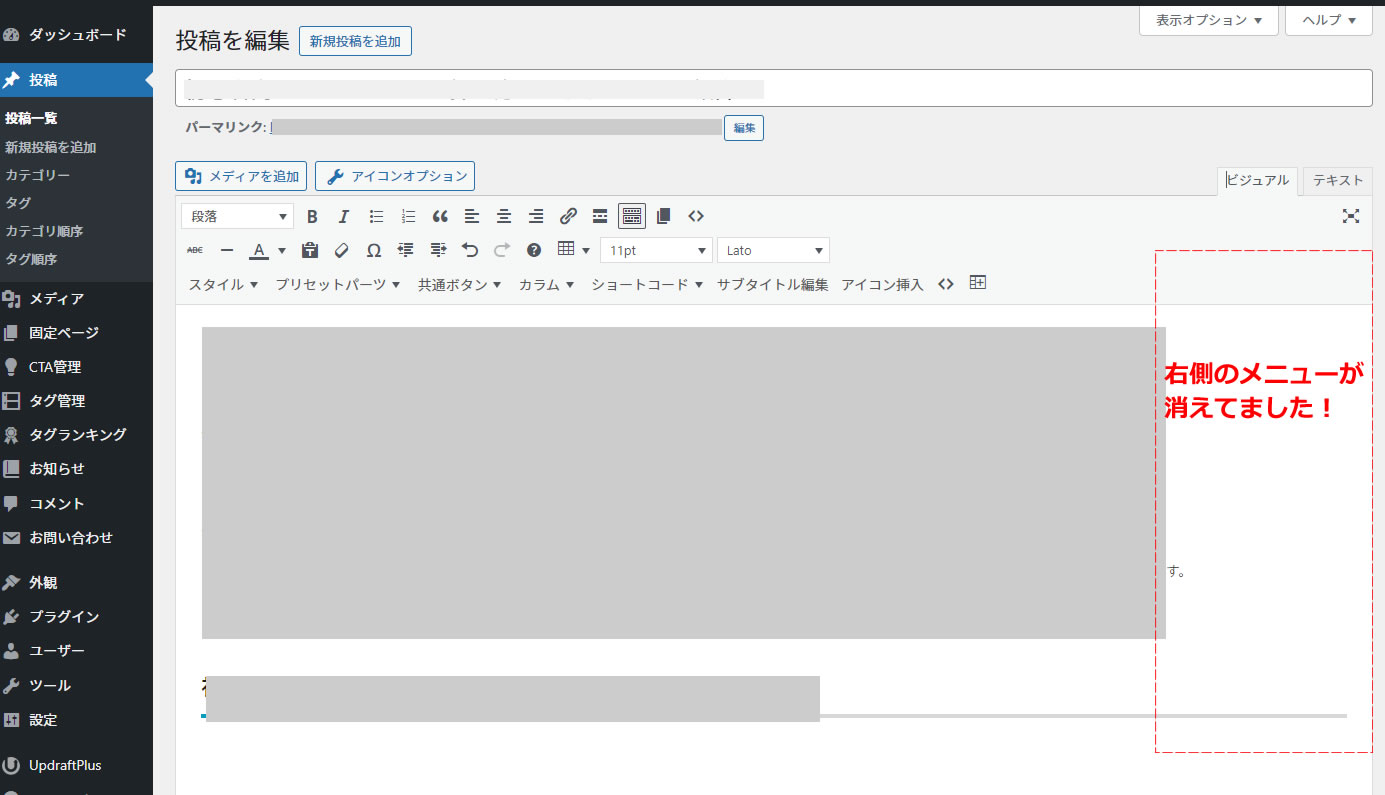Align text left
The height and width of the screenshot is (795, 1385).
[472, 216]
